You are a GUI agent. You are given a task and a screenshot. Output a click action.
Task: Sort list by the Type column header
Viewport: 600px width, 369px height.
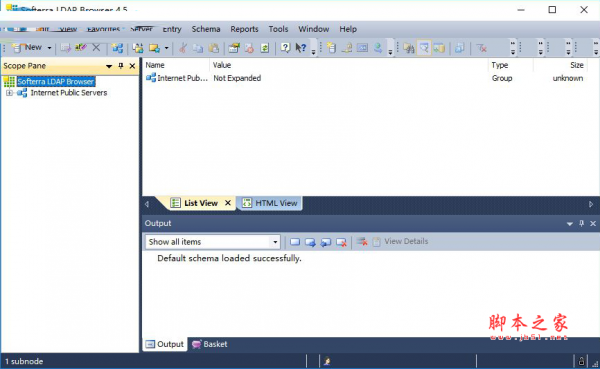[x=511, y=65]
